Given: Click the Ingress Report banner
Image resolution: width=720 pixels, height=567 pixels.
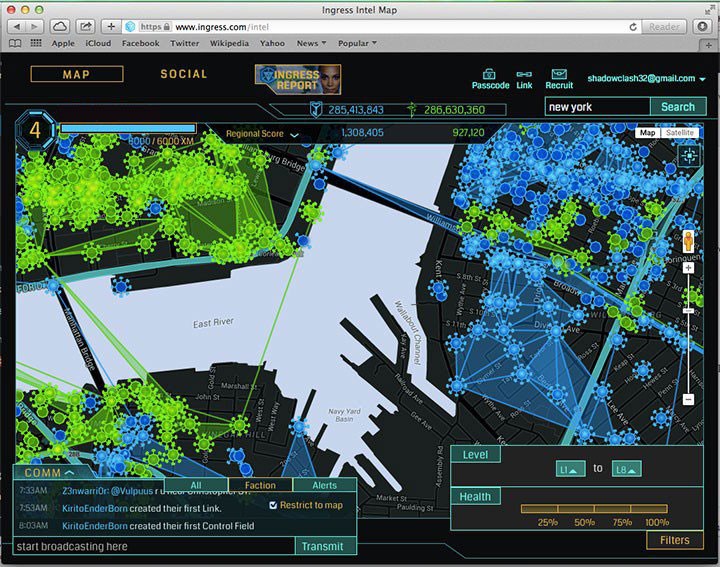Looking at the screenshot, I should [298, 79].
